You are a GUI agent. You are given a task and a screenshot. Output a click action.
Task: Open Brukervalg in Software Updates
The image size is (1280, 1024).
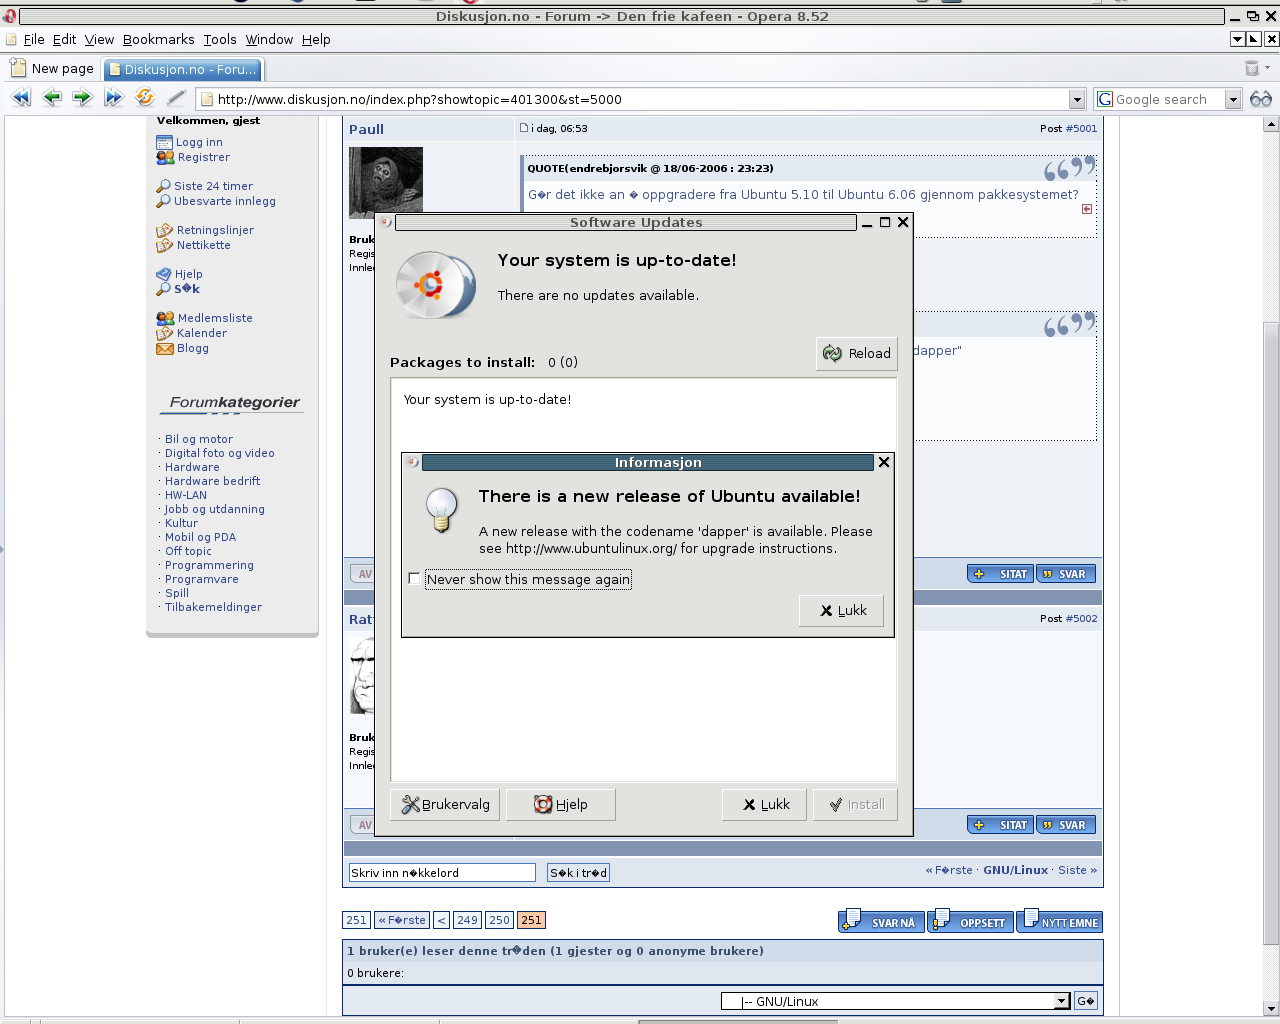pos(446,804)
